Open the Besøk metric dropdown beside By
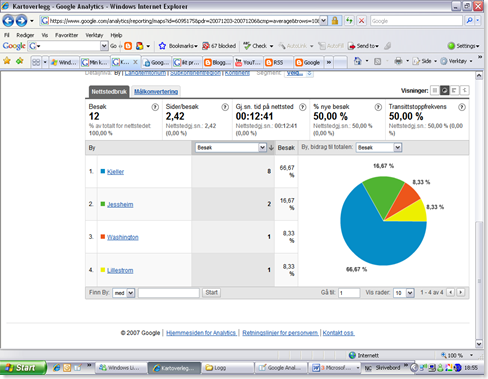This screenshot has height=379, width=488. coord(230,147)
